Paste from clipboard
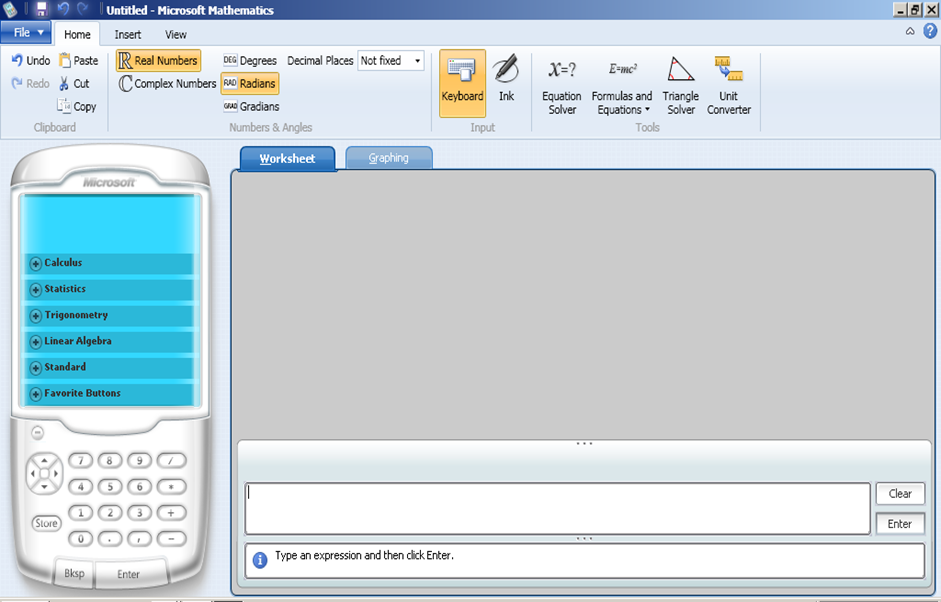Screen dimensions: 941x602 (79, 61)
